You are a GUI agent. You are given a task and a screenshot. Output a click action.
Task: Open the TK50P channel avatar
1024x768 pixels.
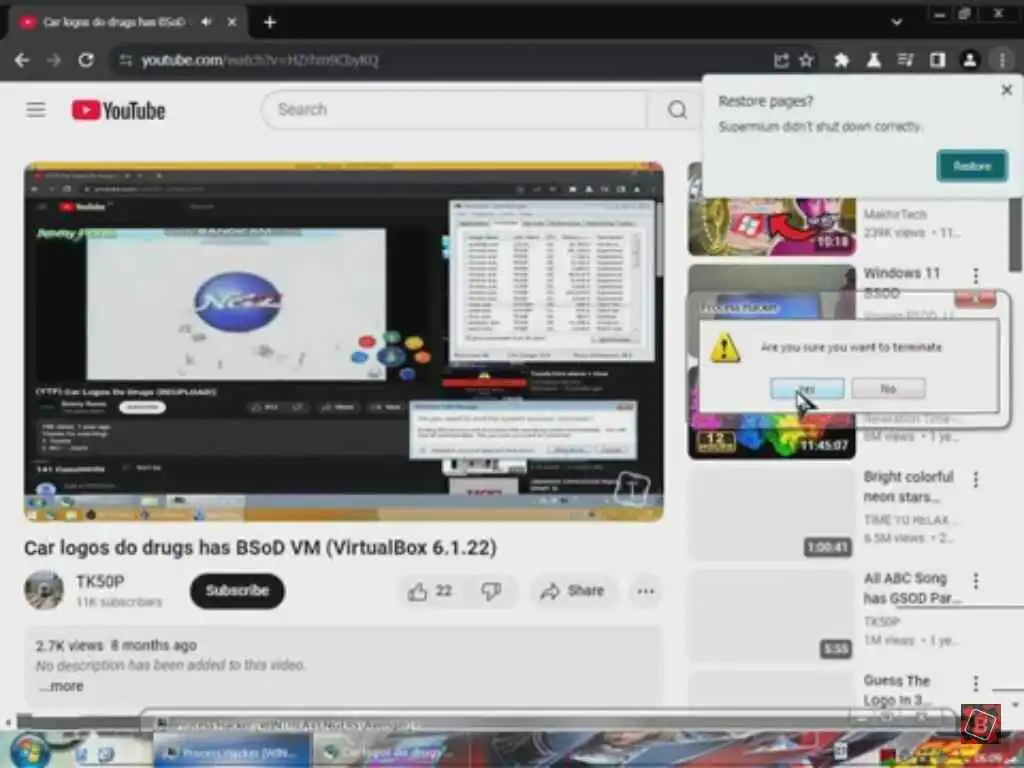click(x=44, y=590)
